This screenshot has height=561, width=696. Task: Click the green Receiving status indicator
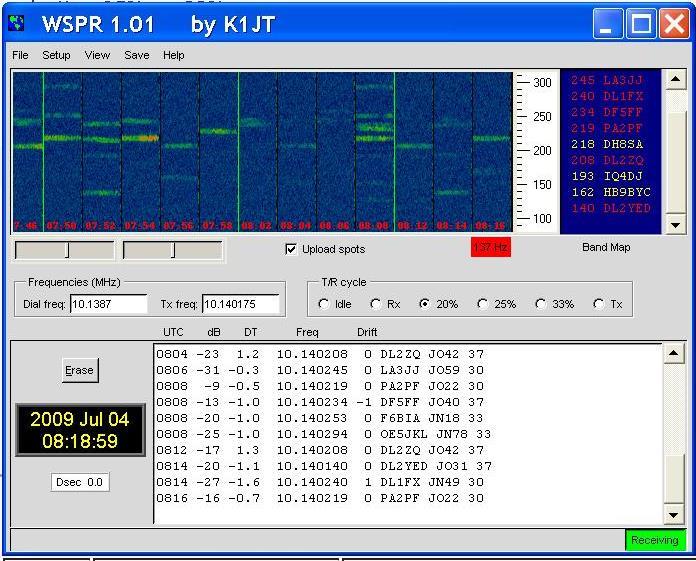(x=656, y=540)
